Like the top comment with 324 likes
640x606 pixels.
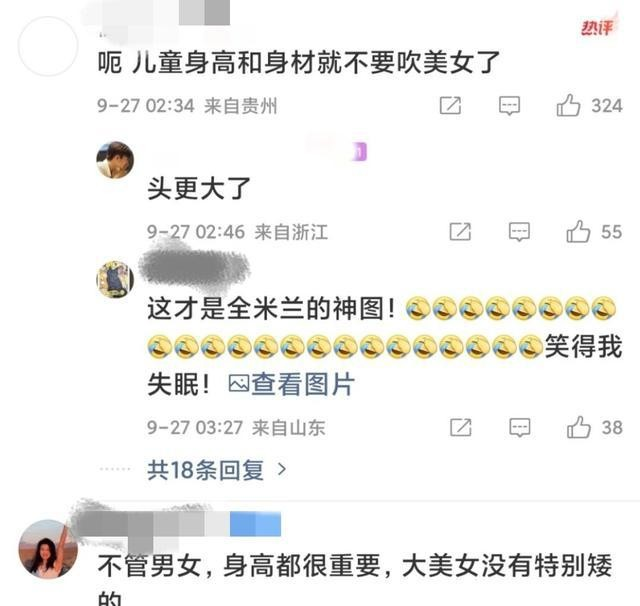(x=568, y=105)
